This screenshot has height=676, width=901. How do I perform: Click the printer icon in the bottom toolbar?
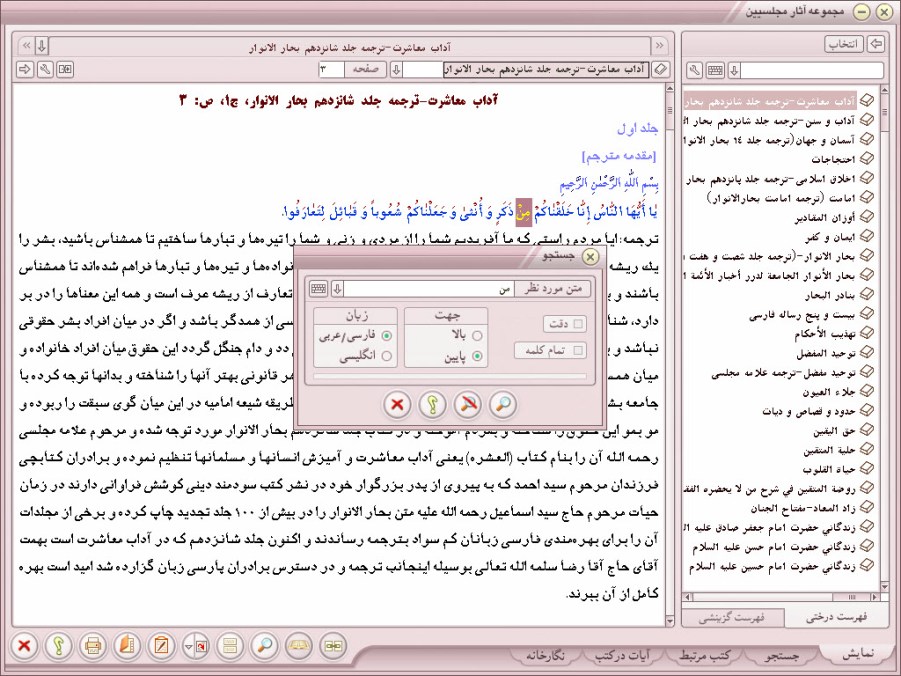coord(93,646)
